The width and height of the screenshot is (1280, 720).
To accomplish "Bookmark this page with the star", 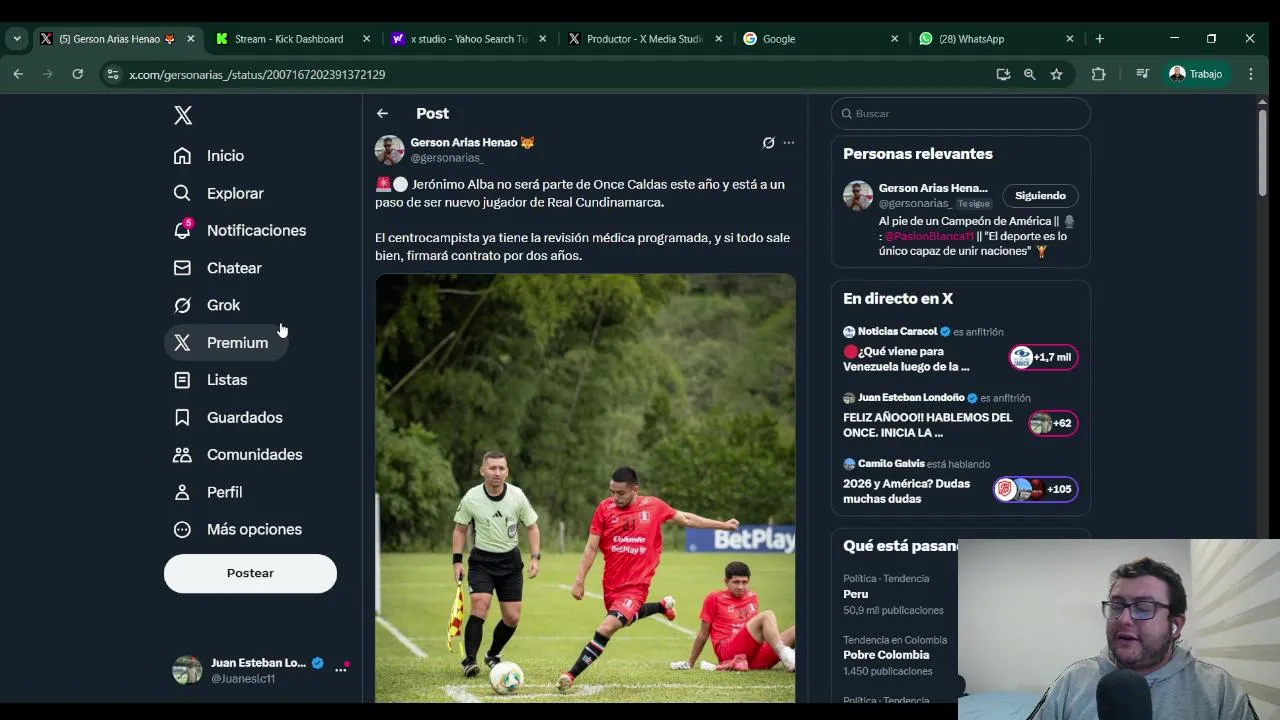I will [1056, 74].
